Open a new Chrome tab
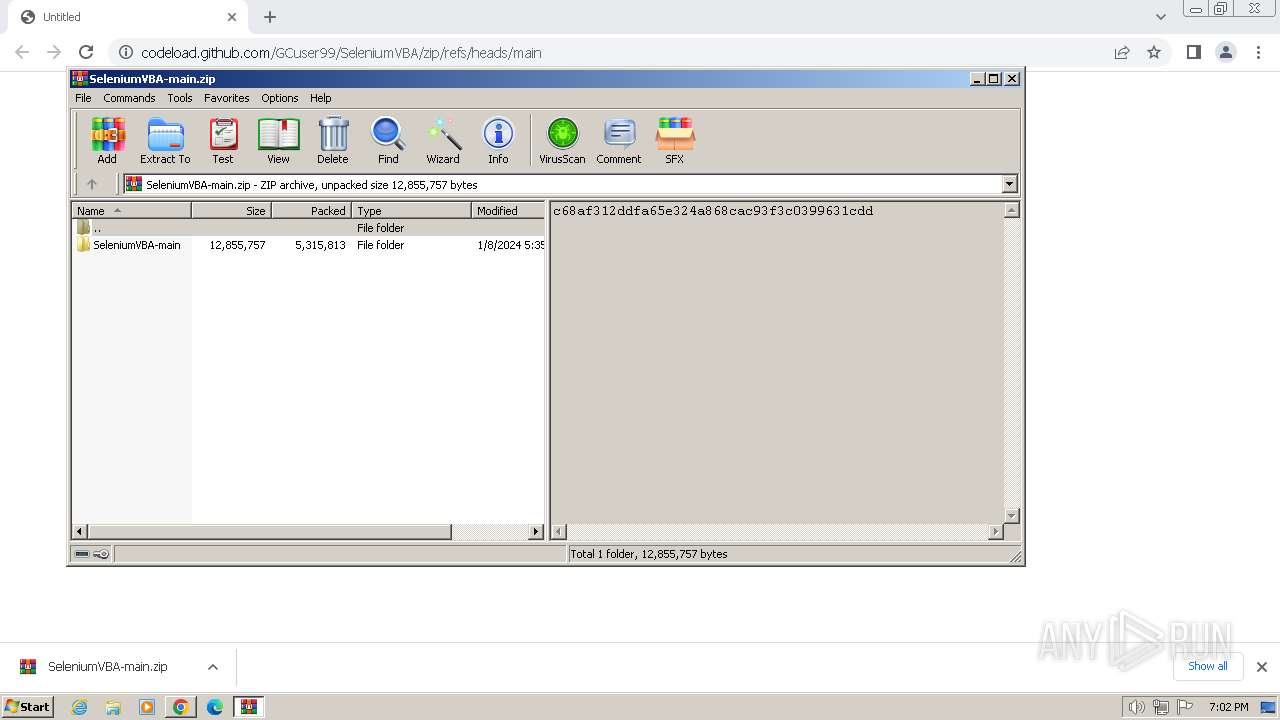 (x=270, y=17)
